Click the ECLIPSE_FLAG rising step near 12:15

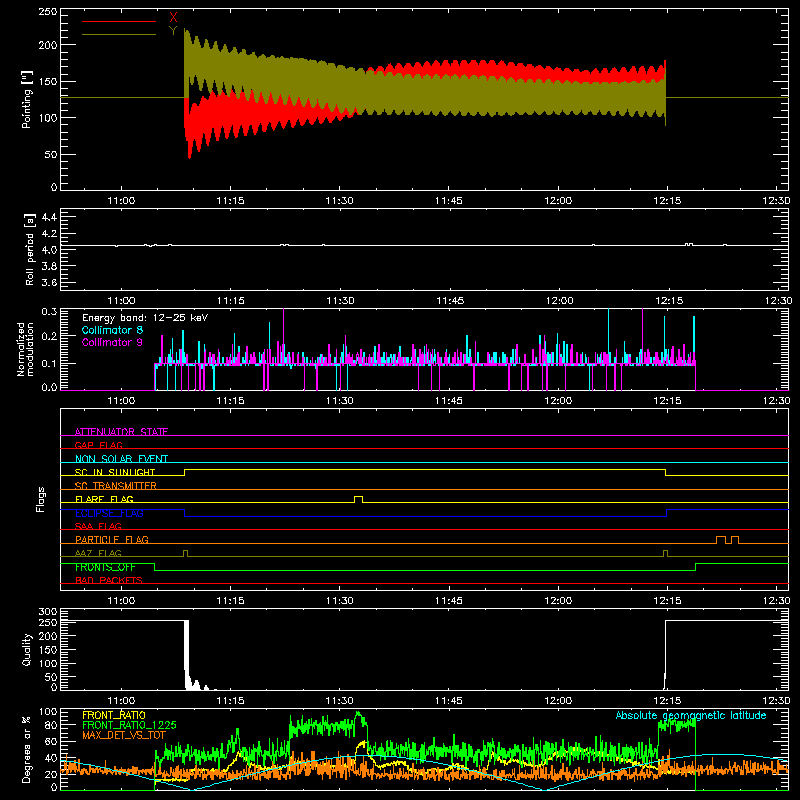pos(667,513)
